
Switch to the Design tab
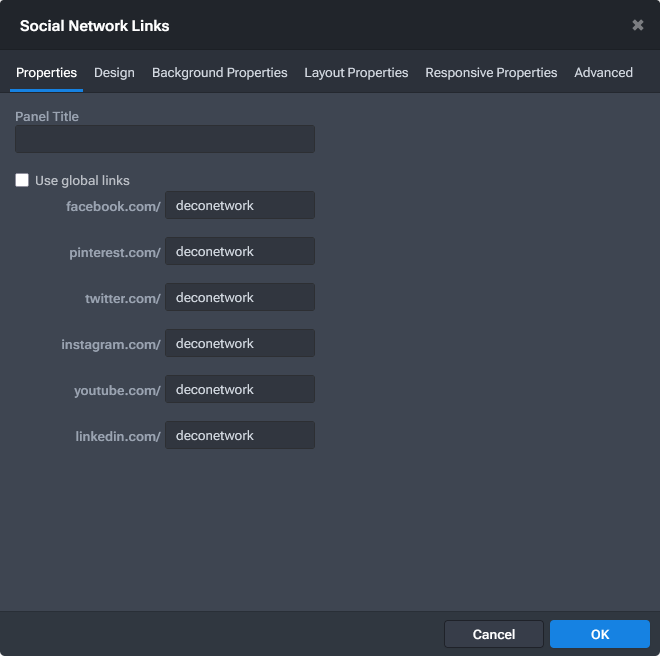(x=114, y=73)
